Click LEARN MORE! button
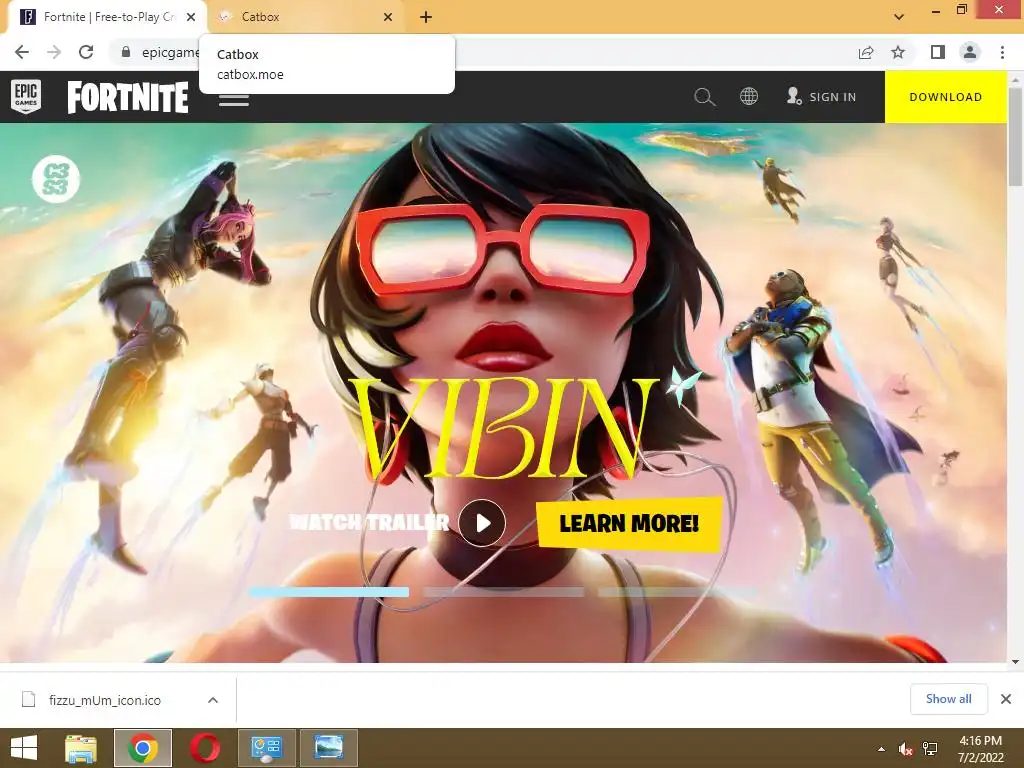Image resolution: width=1024 pixels, height=768 pixels. pos(629,524)
